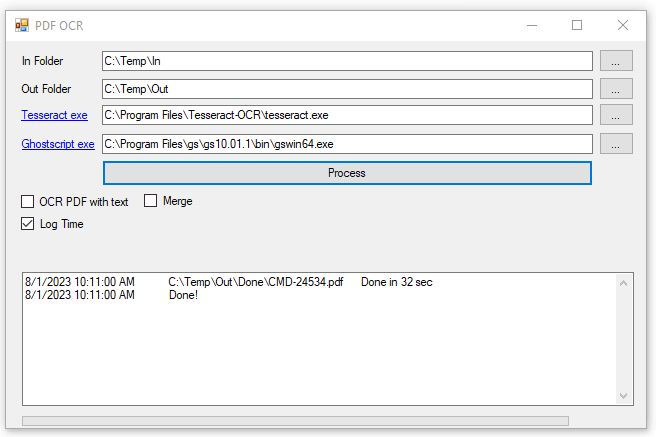Click the PDF OCR app icon in title bar

click(x=22, y=25)
